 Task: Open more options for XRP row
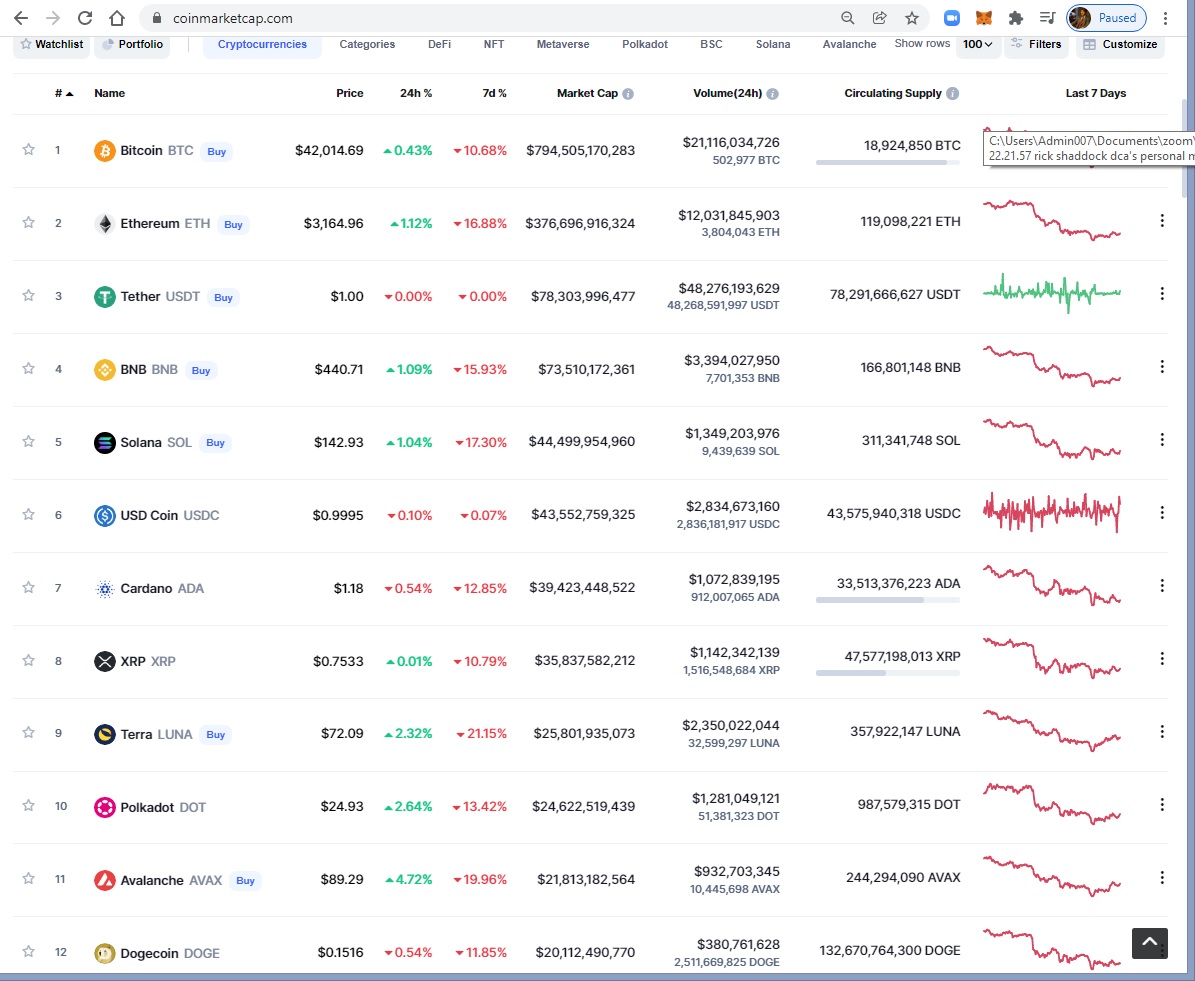click(x=1162, y=659)
